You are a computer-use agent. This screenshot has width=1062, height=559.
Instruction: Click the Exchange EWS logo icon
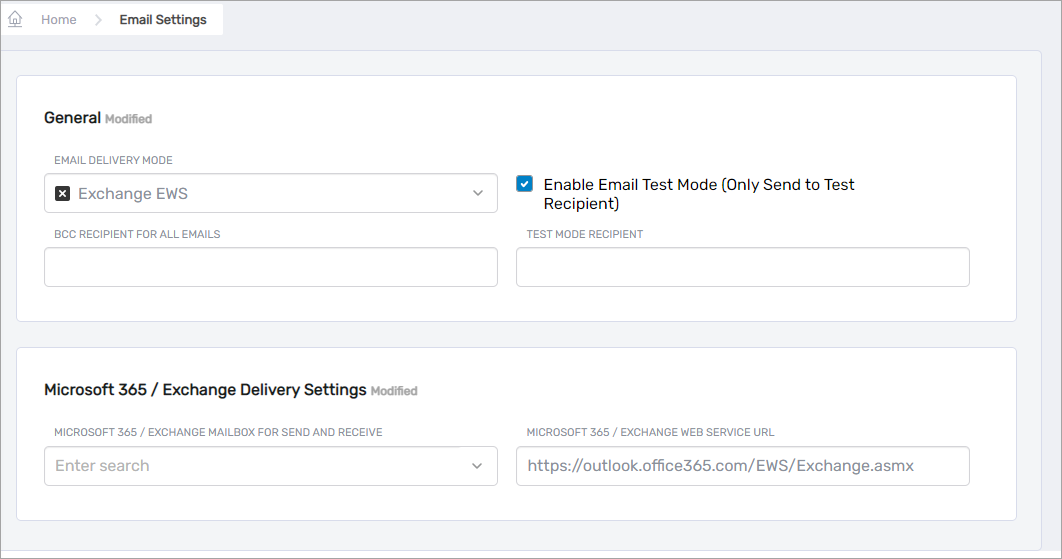coord(62,194)
